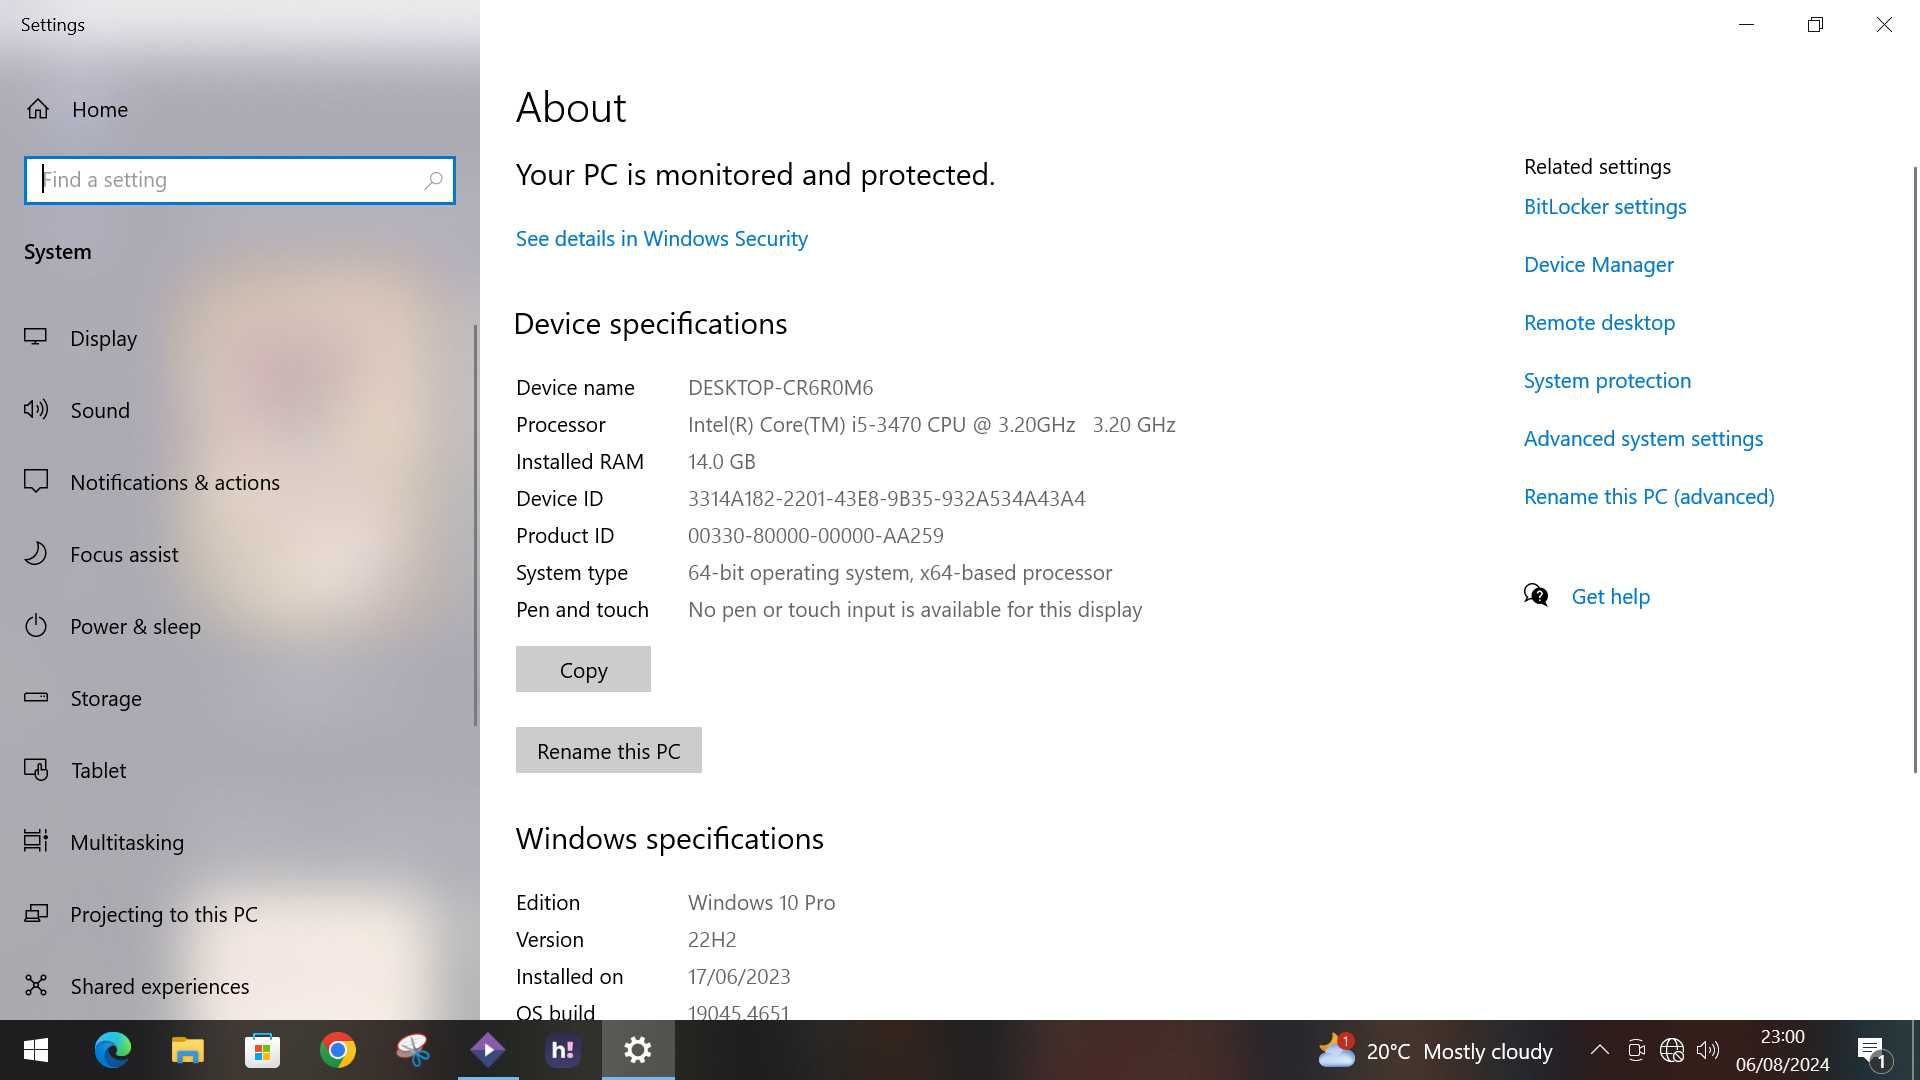1920x1080 pixels.
Task: Open Tablet settings
Action: [98, 770]
